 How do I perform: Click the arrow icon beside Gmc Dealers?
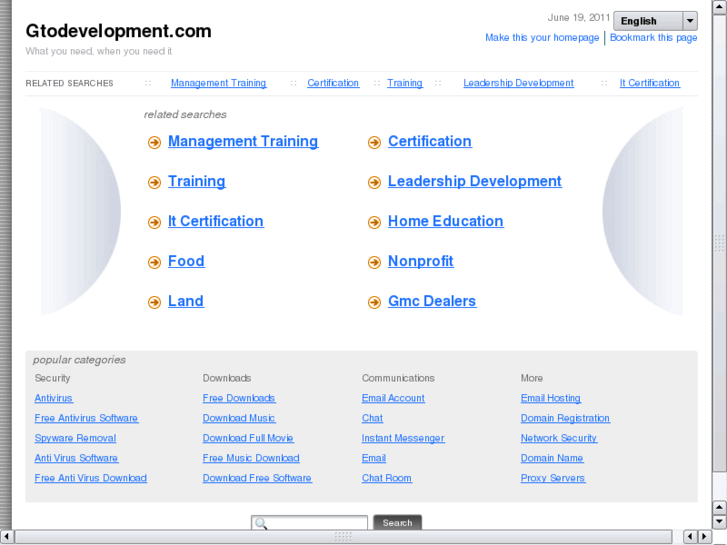pos(374,302)
